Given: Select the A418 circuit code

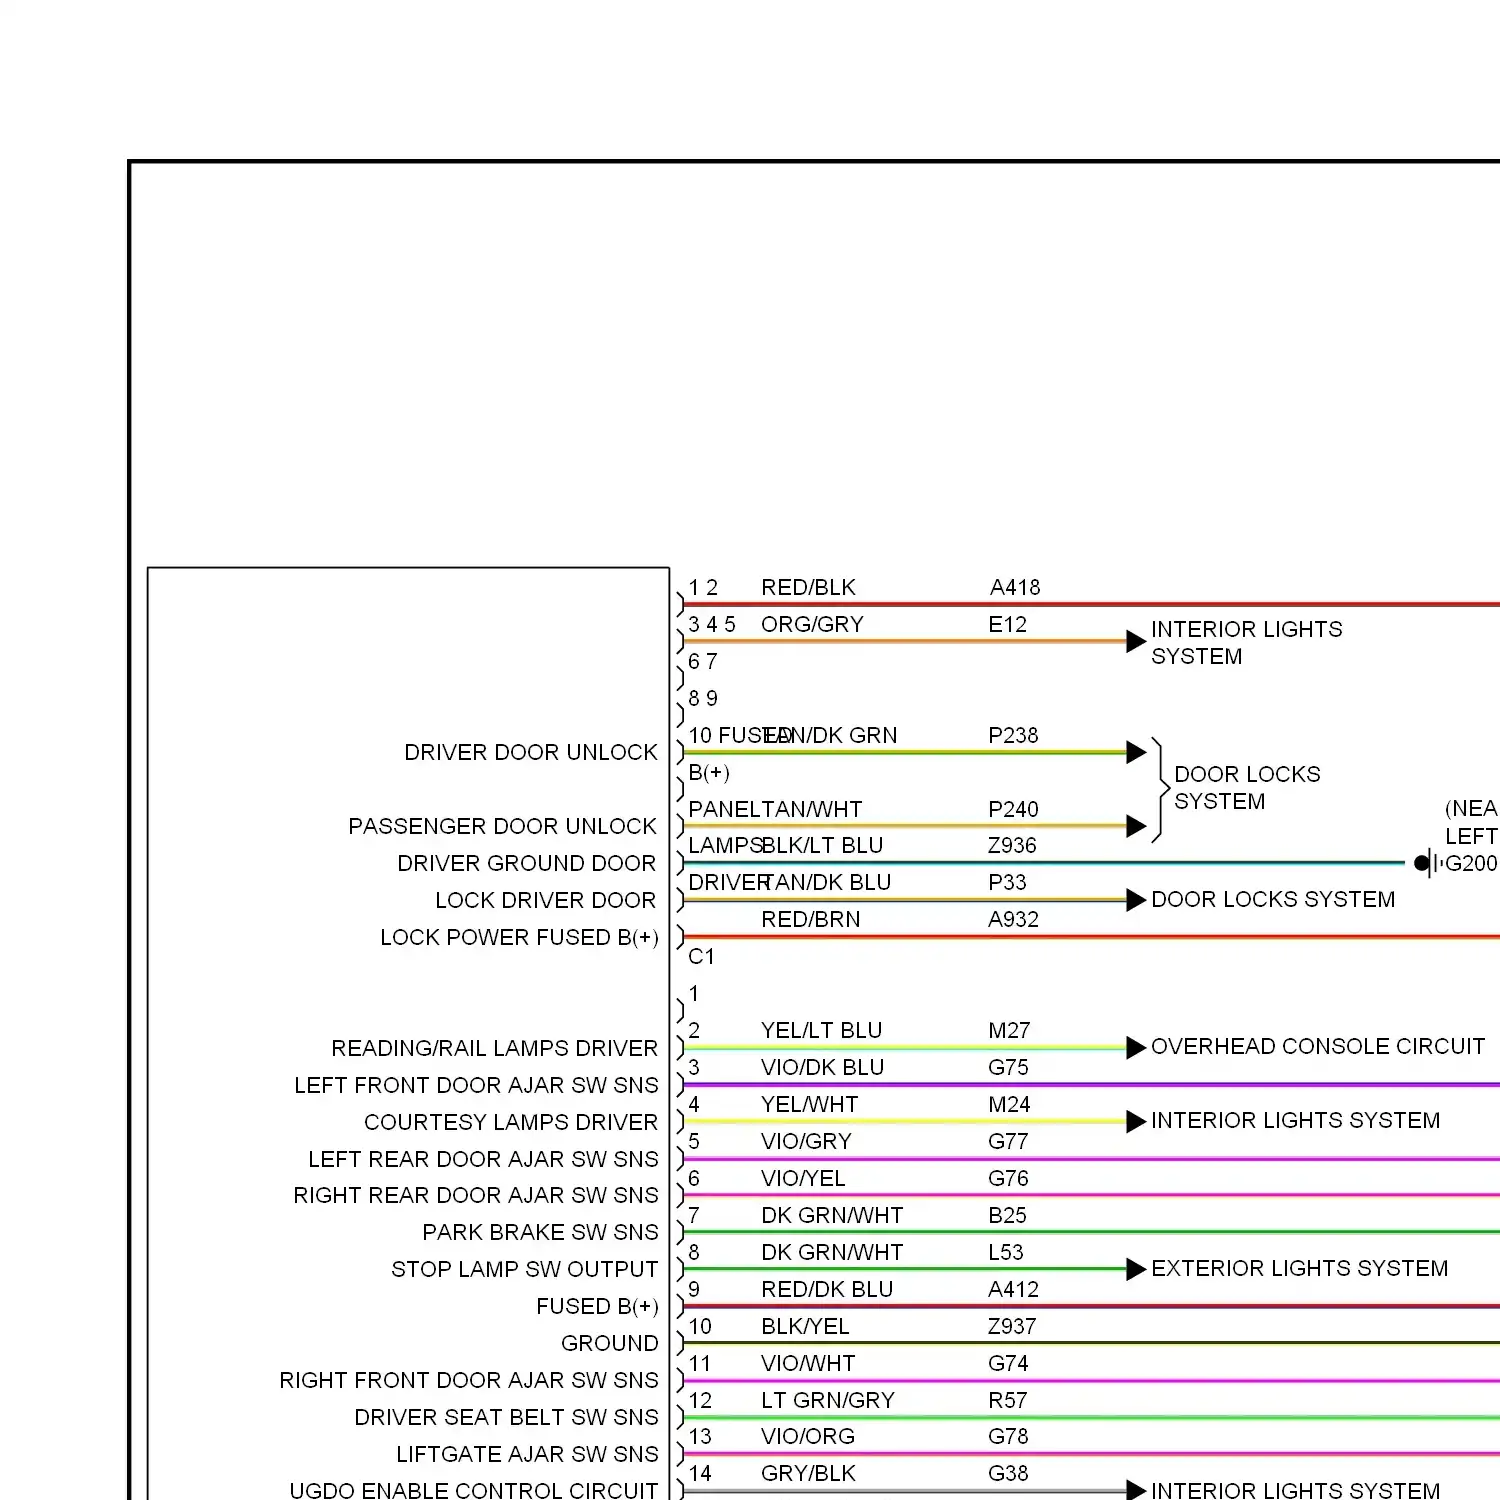Looking at the screenshot, I should pos(1015,588).
